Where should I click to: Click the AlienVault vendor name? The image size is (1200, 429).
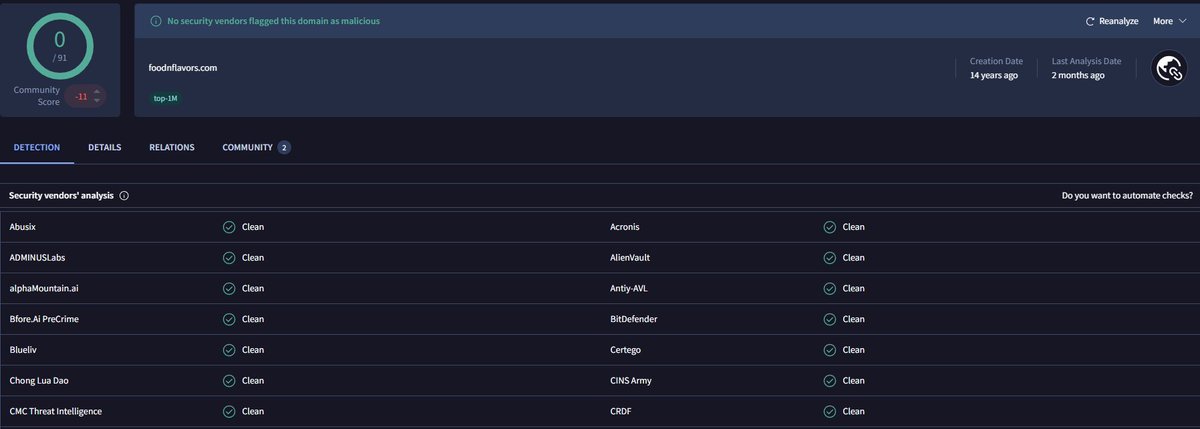tap(631, 258)
